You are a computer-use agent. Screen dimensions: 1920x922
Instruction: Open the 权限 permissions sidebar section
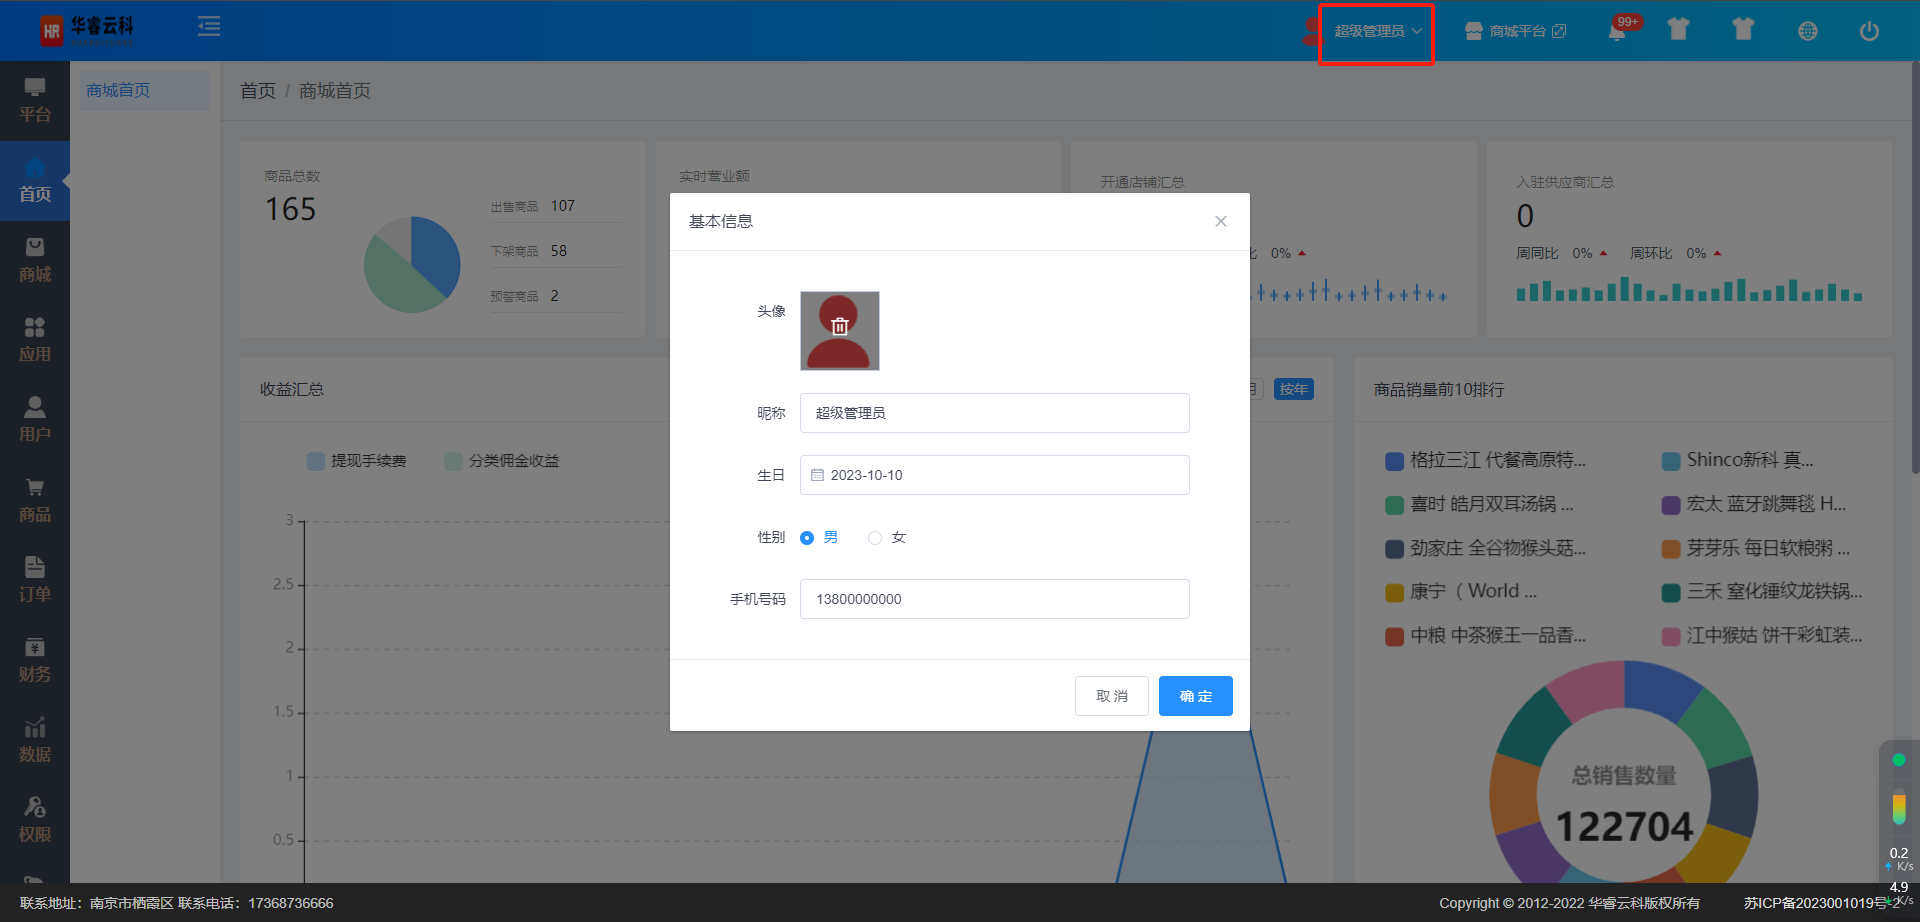(x=35, y=820)
